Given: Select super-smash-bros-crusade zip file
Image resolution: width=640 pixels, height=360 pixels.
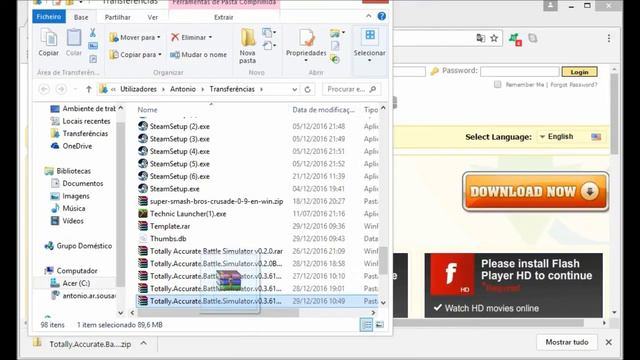Looking at the screenshot, I should 211,201.
